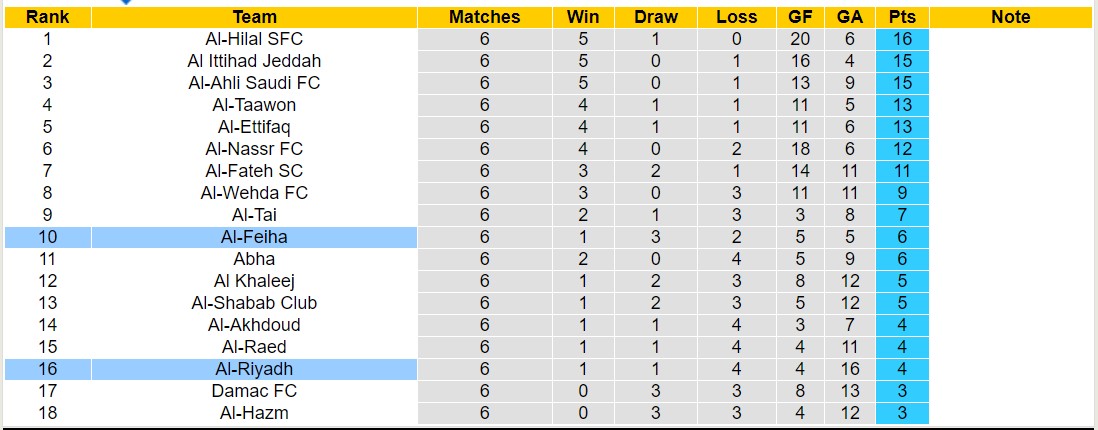The image size is (1098, 430).
Task: Select the Pts column header
Action: tap(902, 17)
